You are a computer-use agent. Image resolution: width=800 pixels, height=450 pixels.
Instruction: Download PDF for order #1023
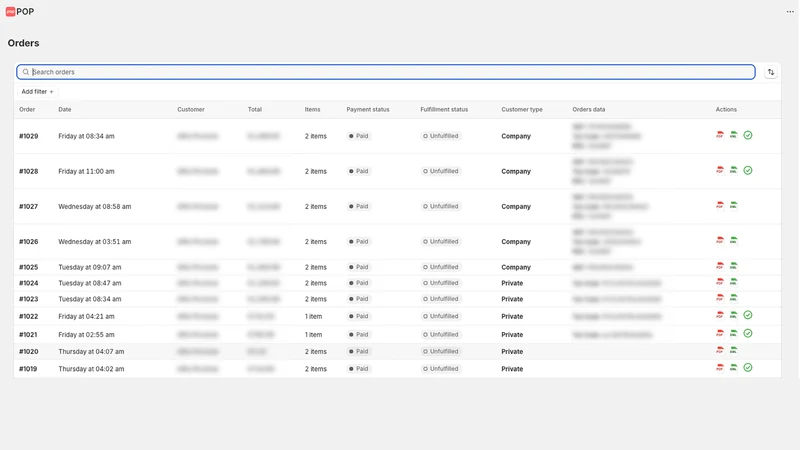[720, 298]
